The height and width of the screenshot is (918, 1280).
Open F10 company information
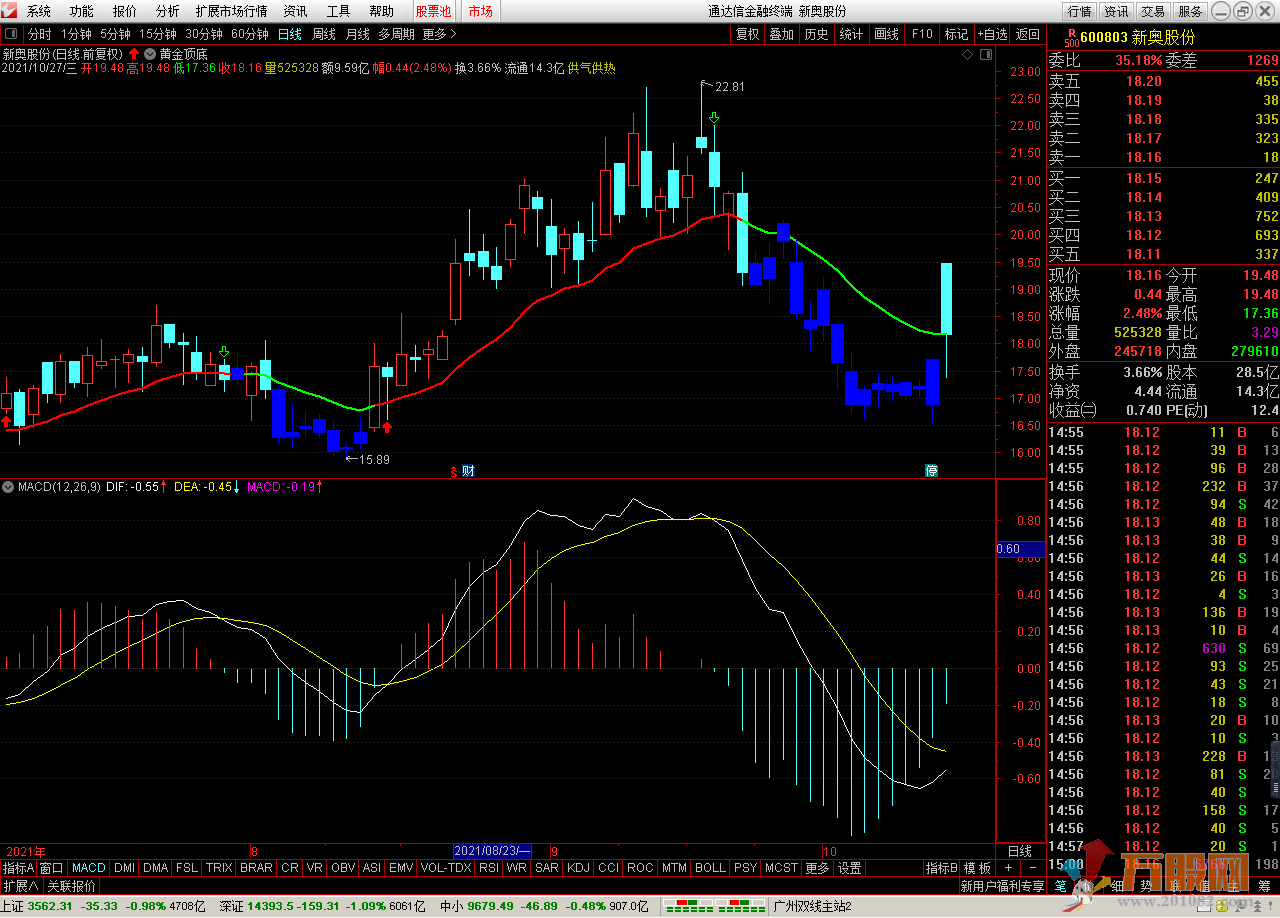(922, 34)
